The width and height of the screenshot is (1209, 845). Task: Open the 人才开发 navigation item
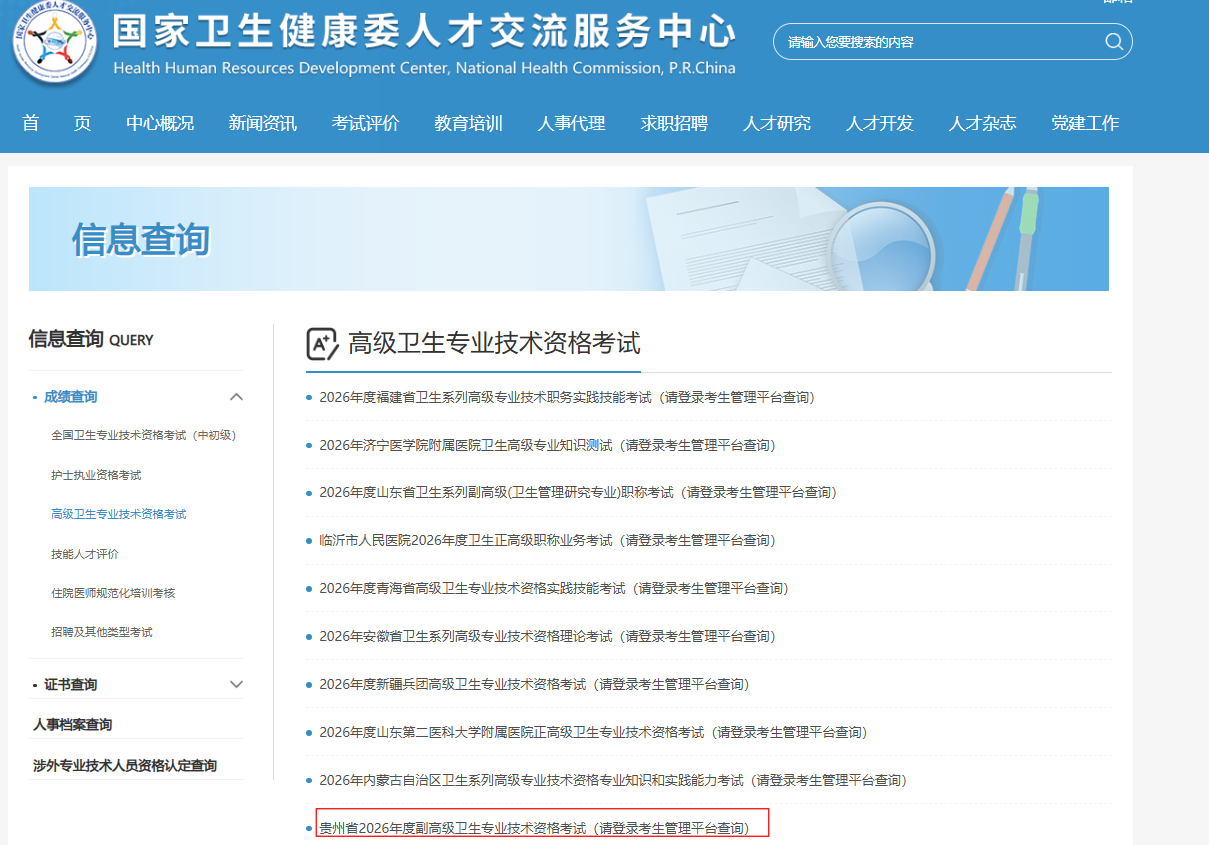(x=880, y=123)
